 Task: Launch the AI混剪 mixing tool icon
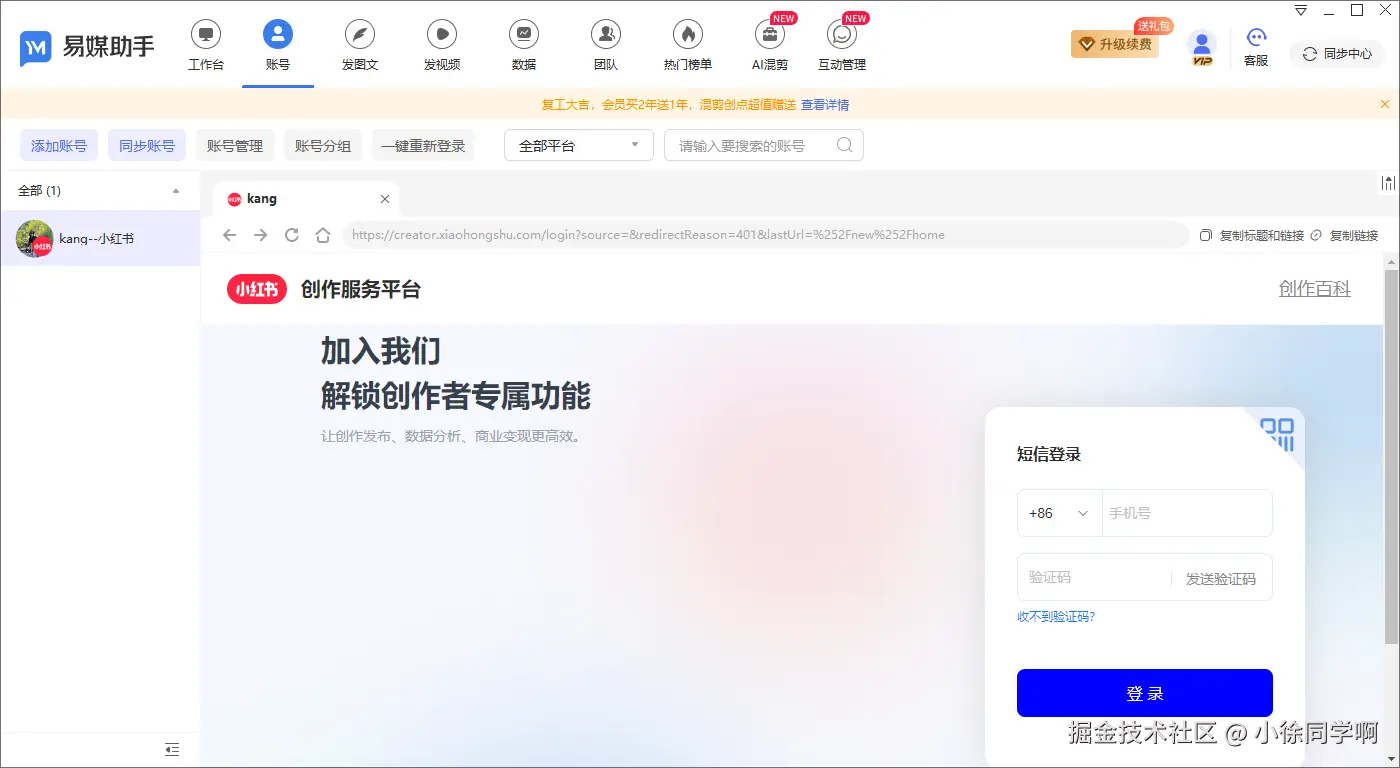(x=769, y=42)
